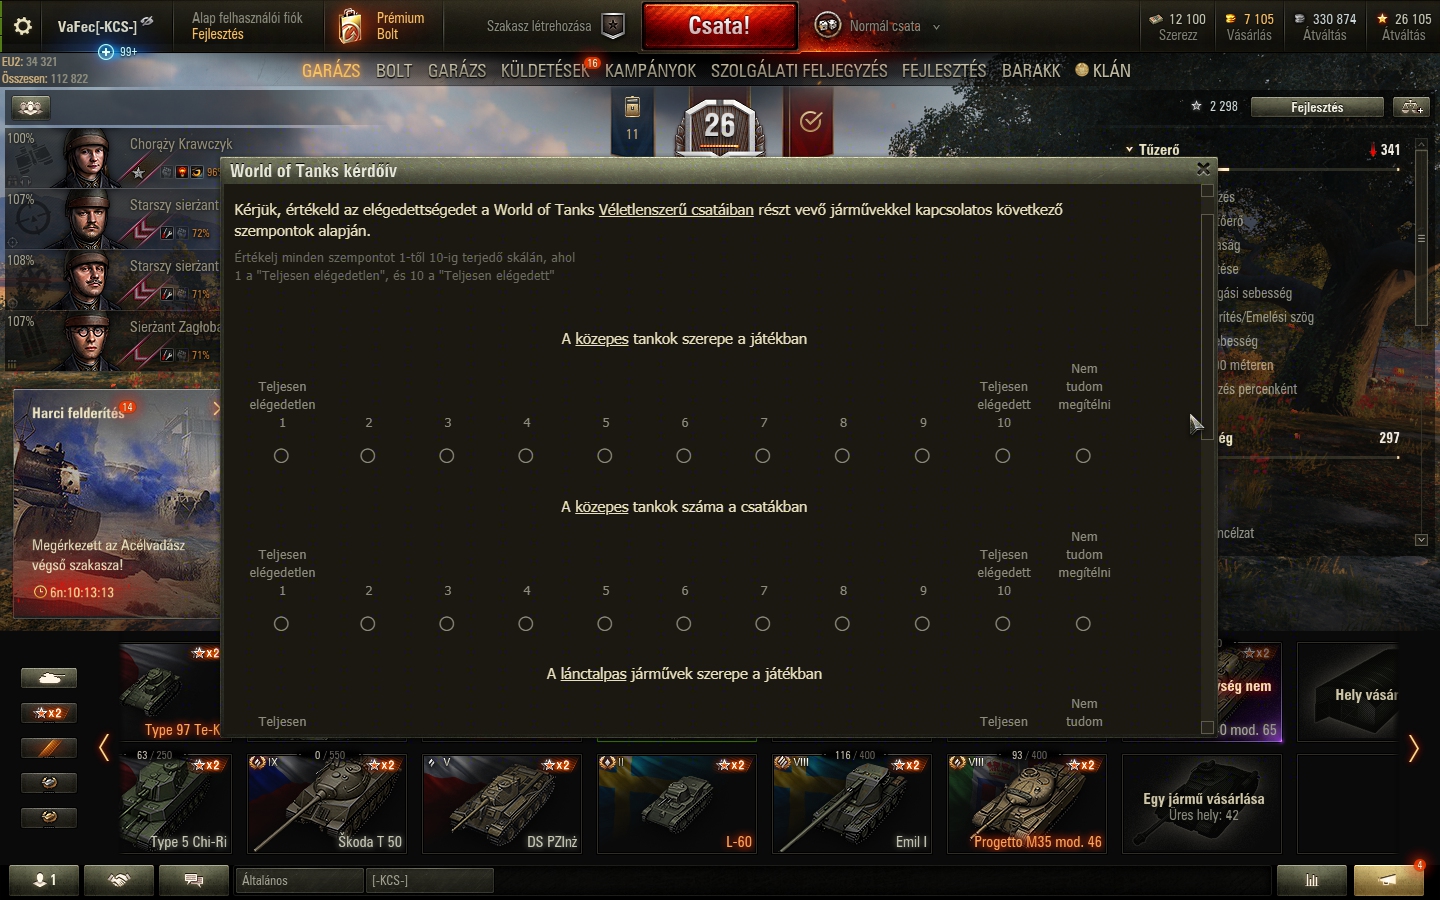The width and height of the screenshot is (1440, 900).
Task: Rate medium tanks role as 5
Action: (605, 456)
